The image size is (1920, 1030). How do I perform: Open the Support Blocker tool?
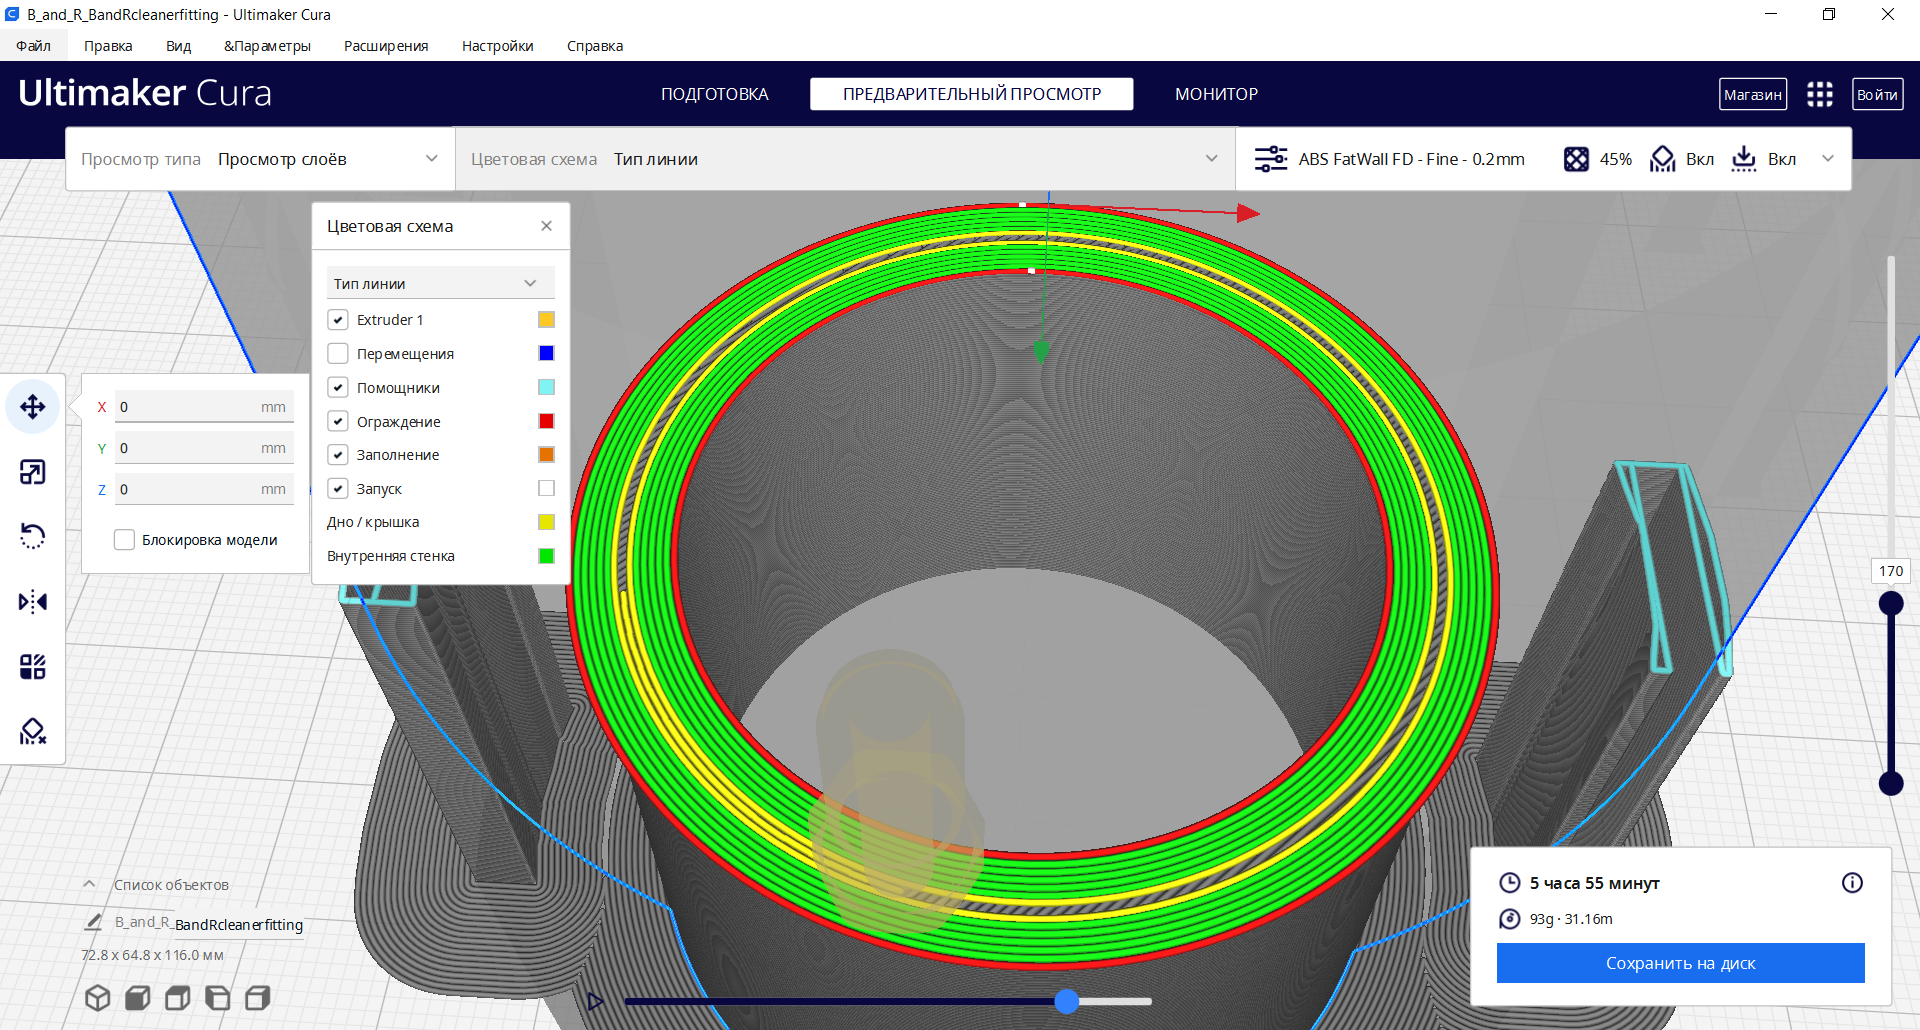coord(33,732)
